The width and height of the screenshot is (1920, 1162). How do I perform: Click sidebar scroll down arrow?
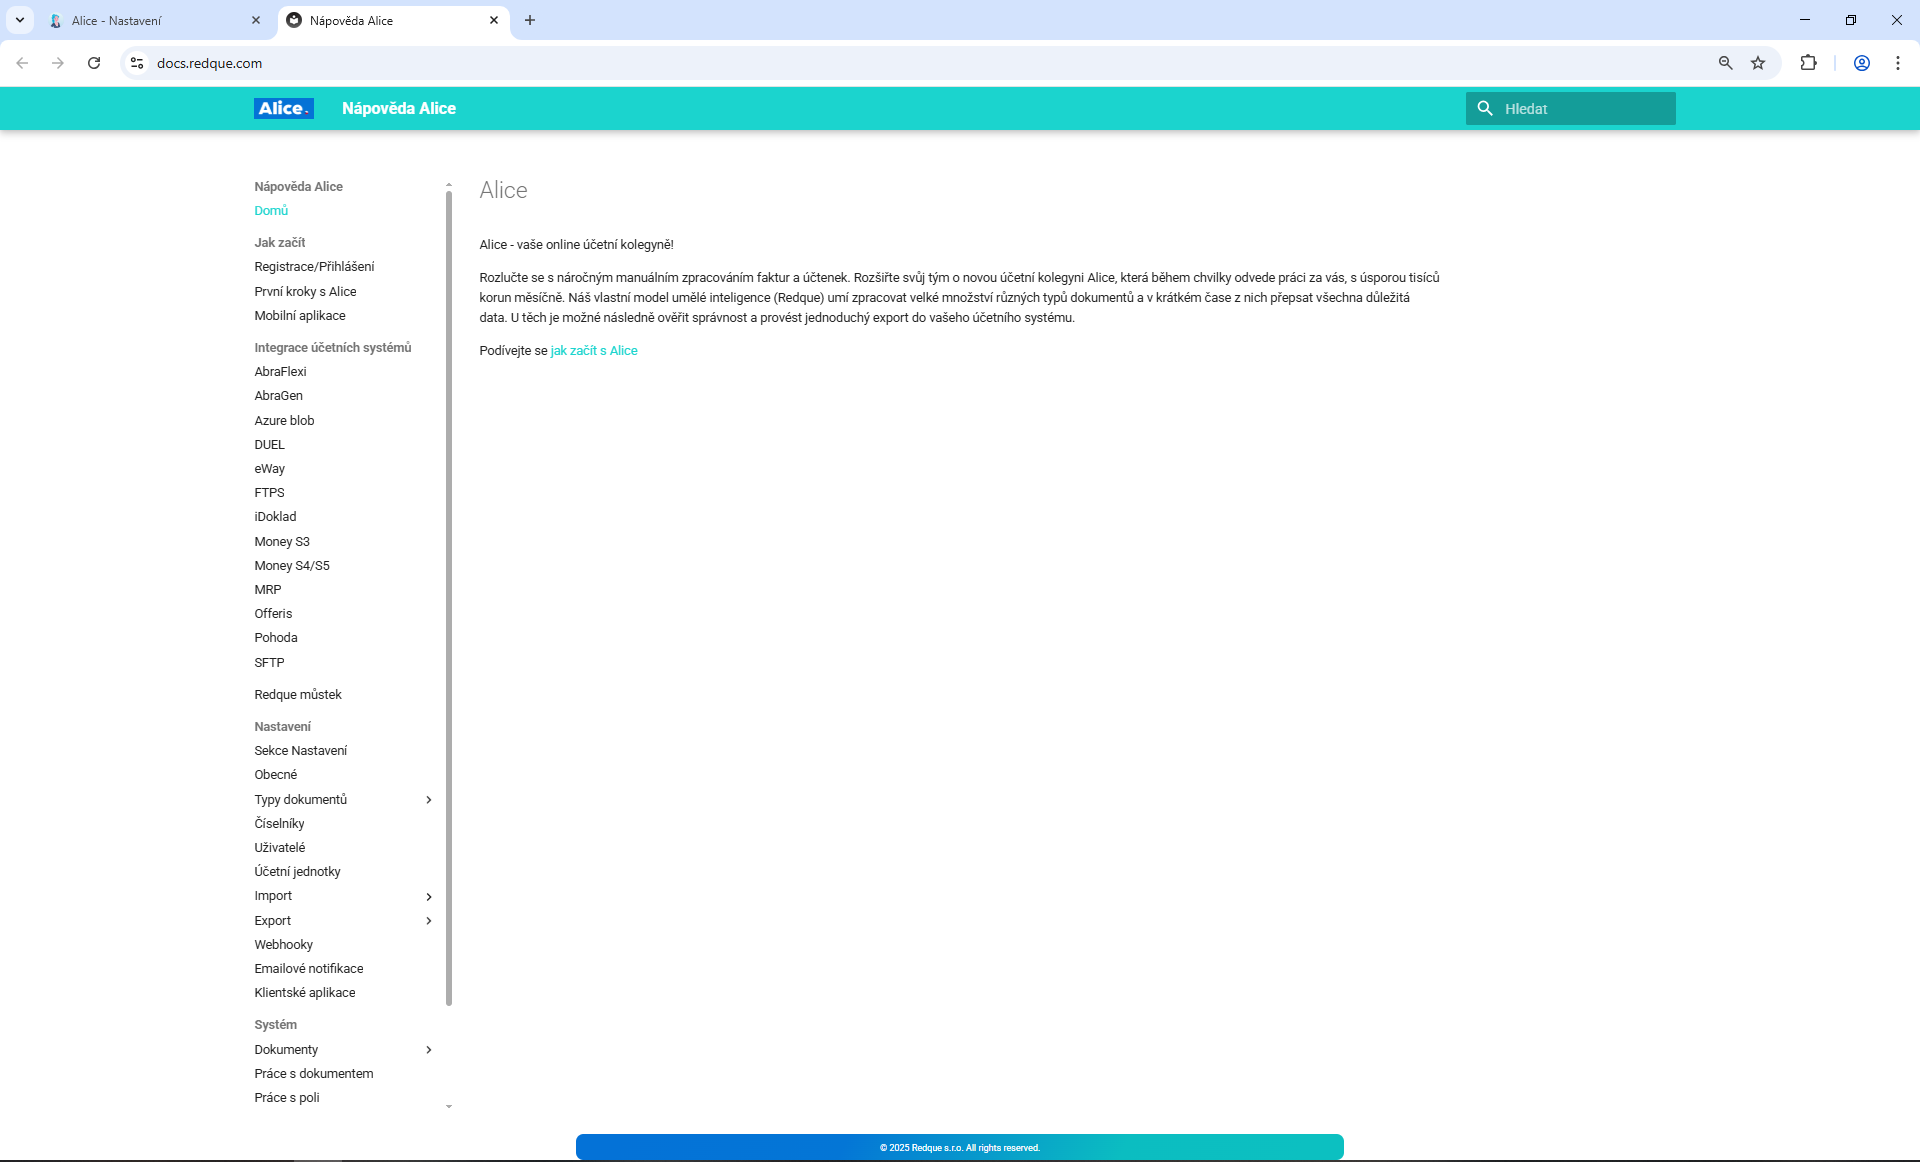[449, 1107]
